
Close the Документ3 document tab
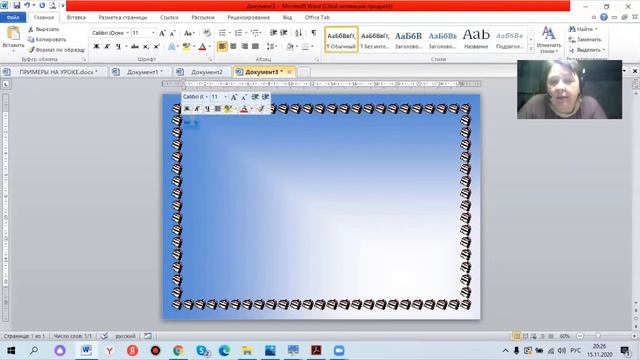click(289, 72)
